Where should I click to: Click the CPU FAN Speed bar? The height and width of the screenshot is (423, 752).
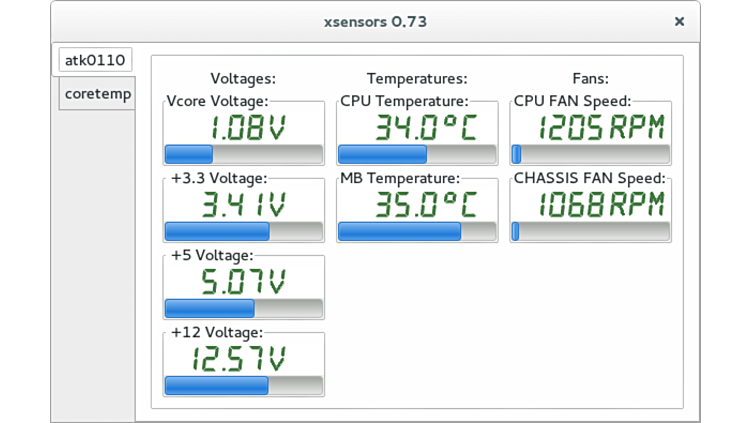click(x=590, y=154)
